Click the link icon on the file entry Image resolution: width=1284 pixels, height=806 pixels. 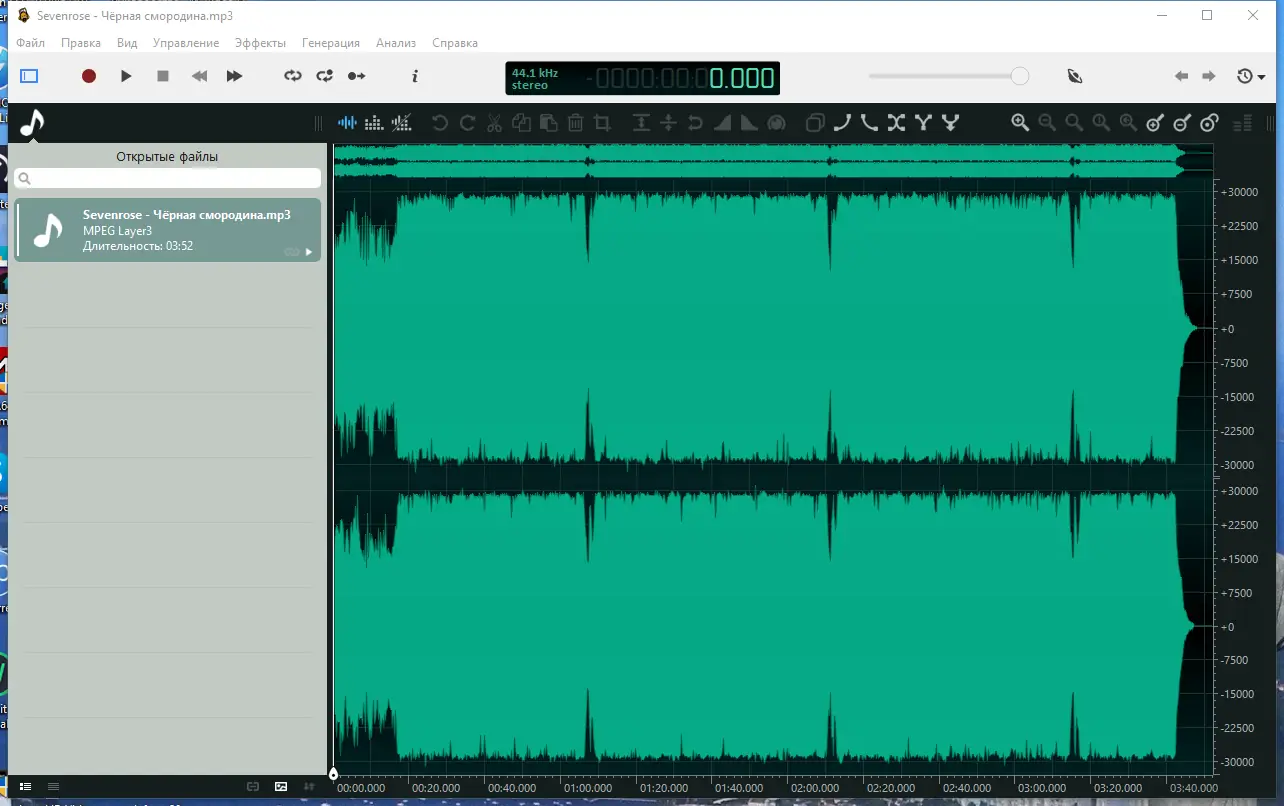[x=292, y=252]
